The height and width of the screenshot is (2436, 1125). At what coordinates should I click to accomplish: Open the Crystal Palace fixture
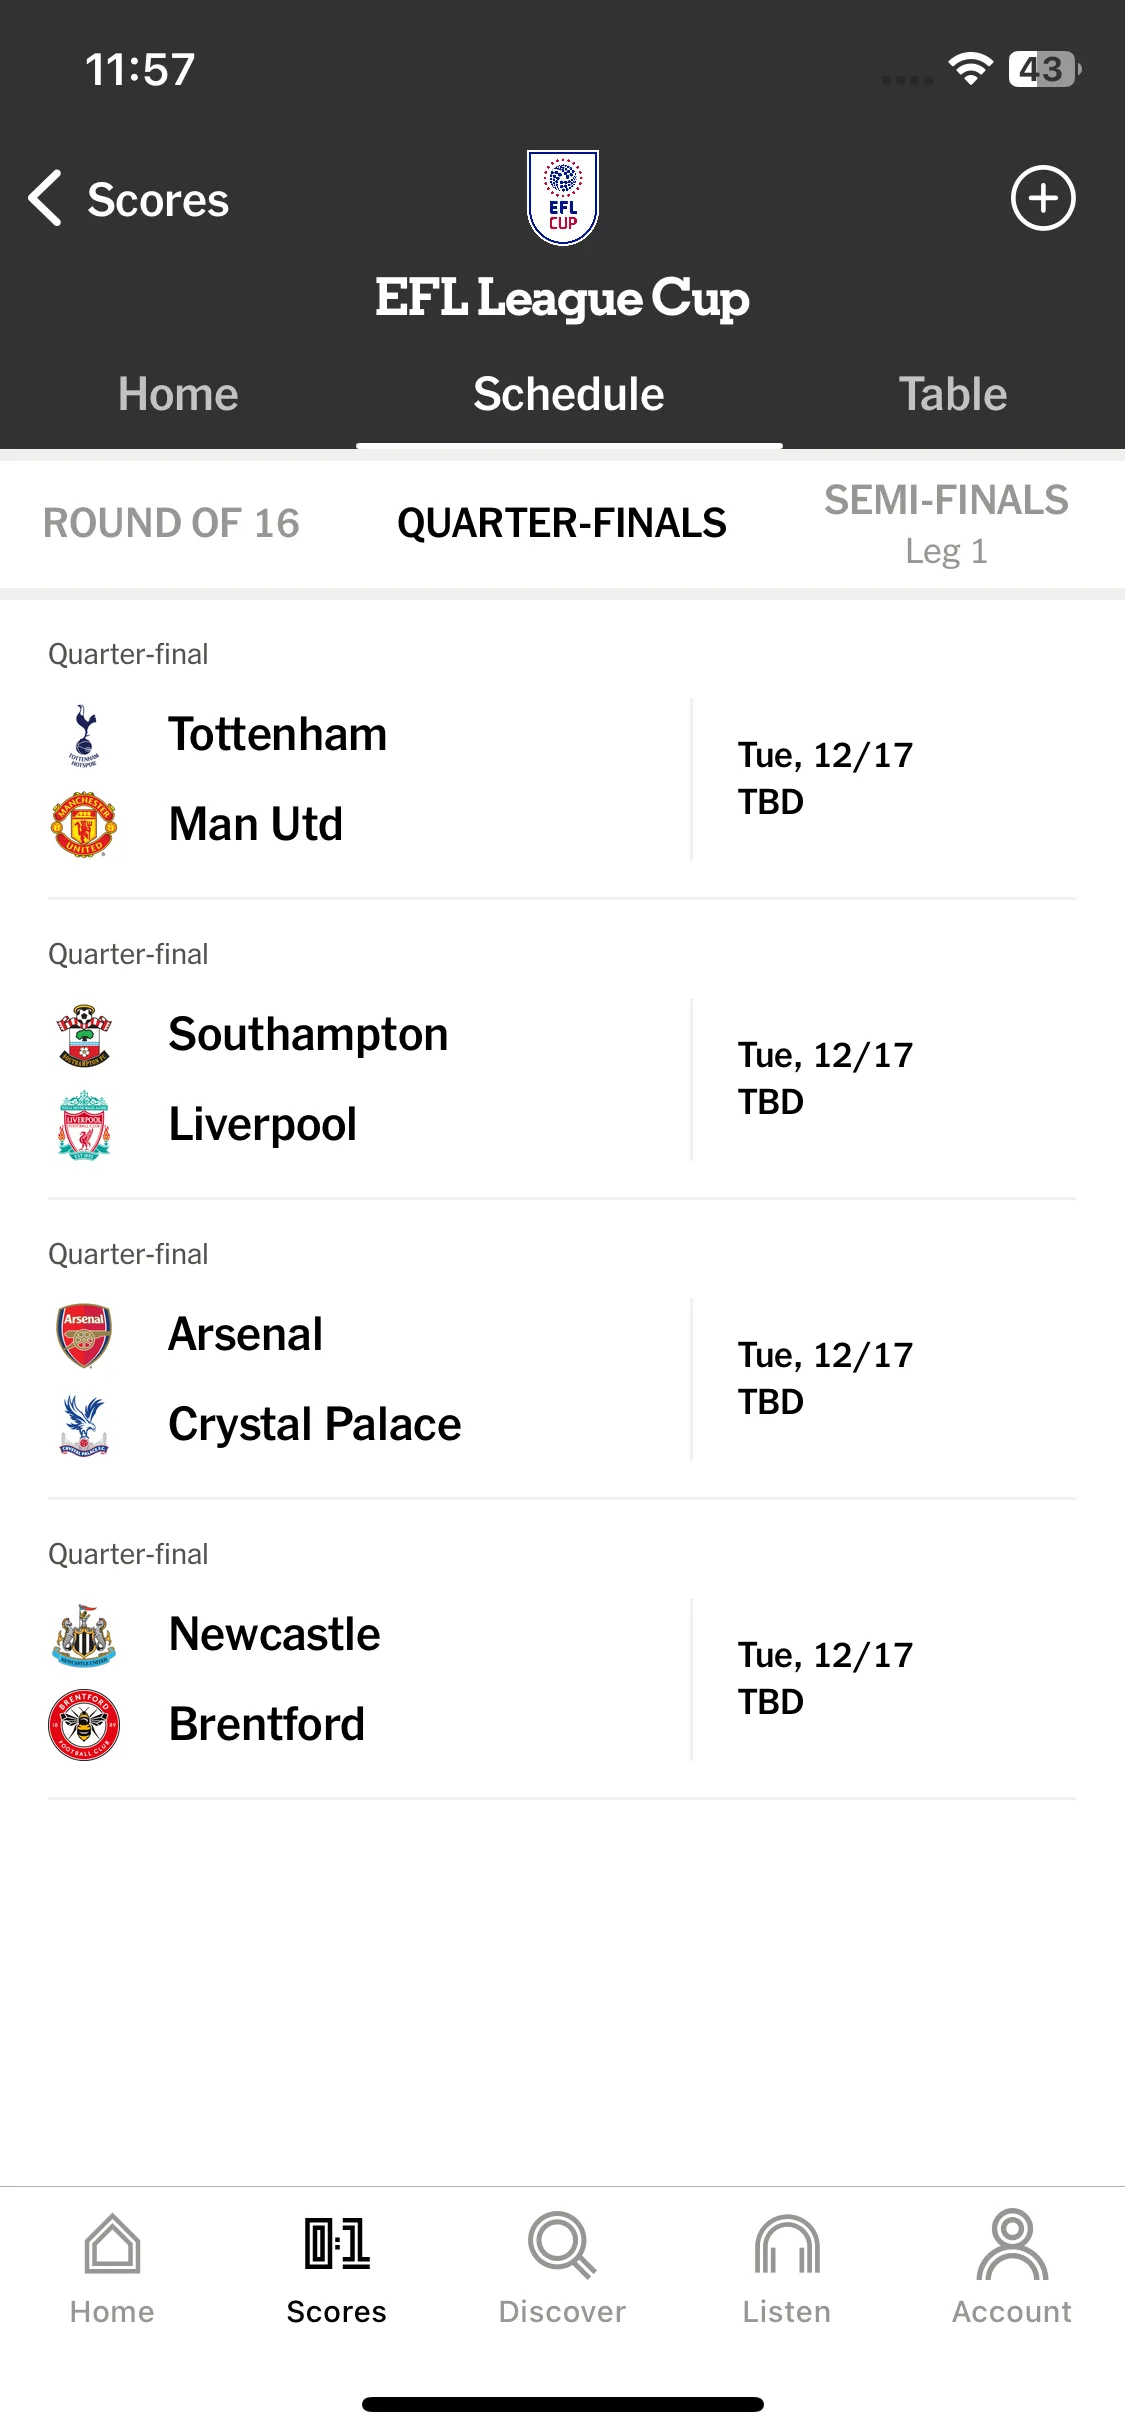(562, 1380)
